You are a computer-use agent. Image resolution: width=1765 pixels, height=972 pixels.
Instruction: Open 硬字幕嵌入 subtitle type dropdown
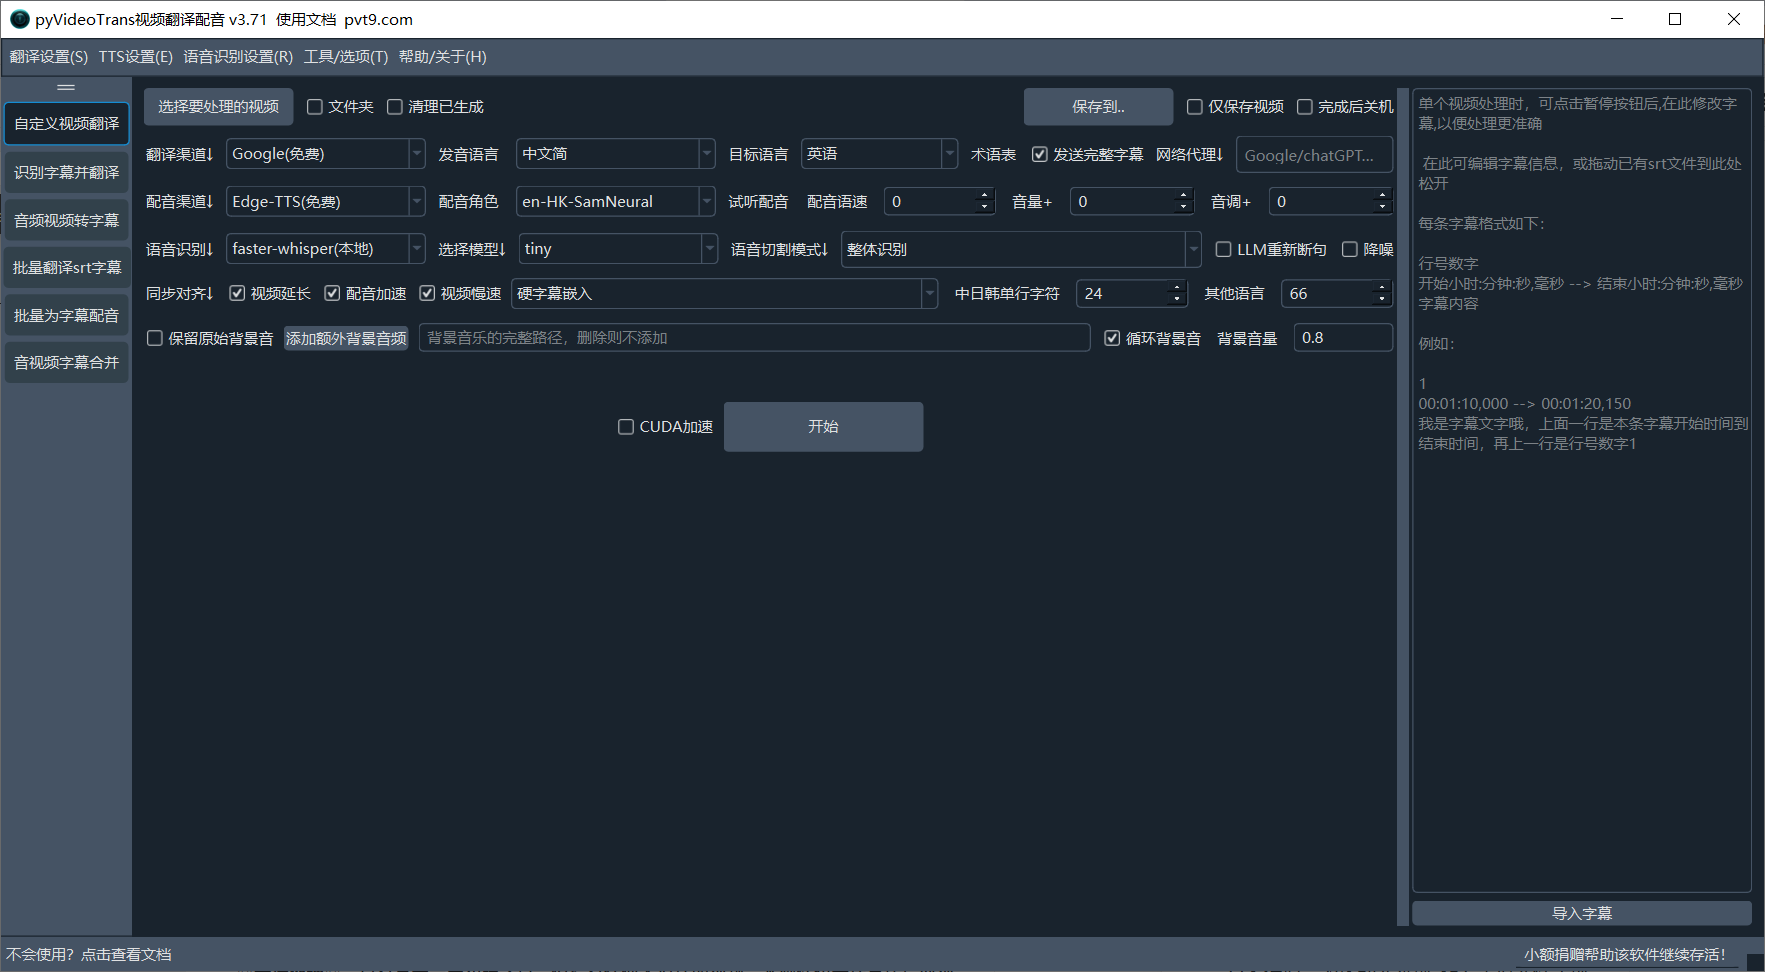coord(724,294)
